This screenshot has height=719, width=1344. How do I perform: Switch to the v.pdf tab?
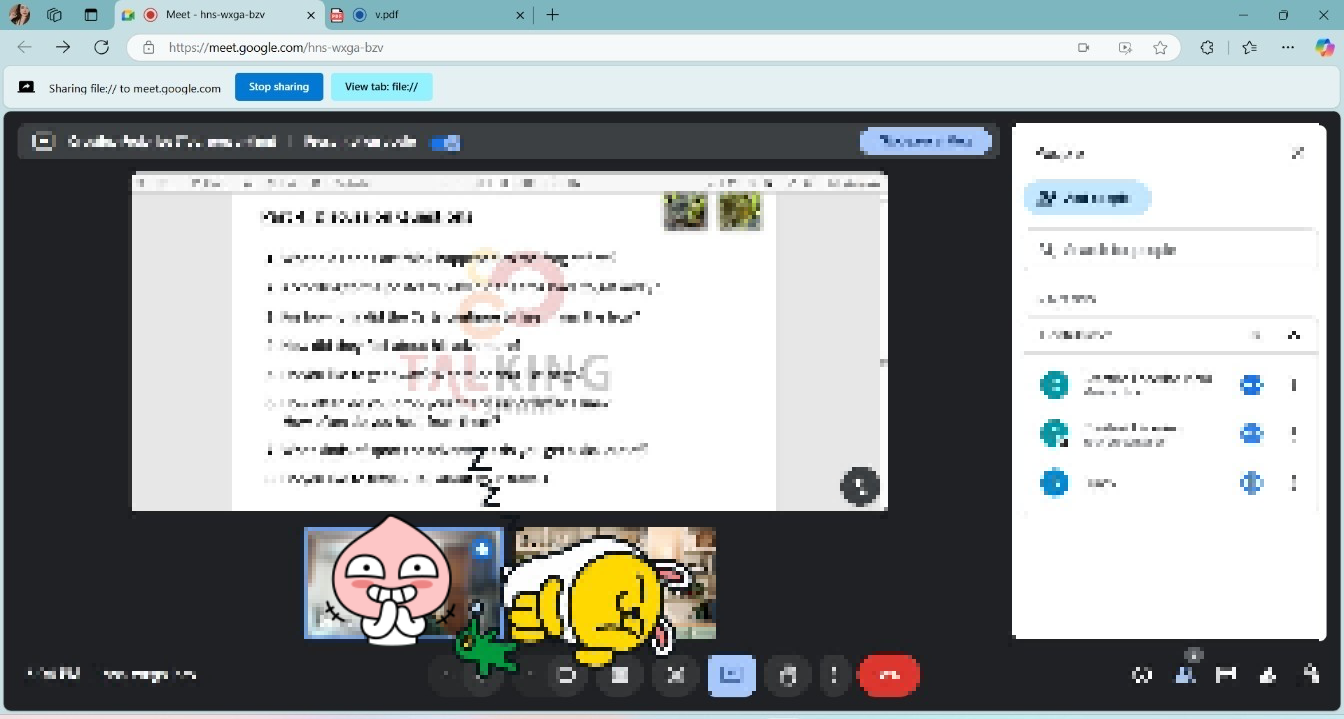(x=430, y=15)
